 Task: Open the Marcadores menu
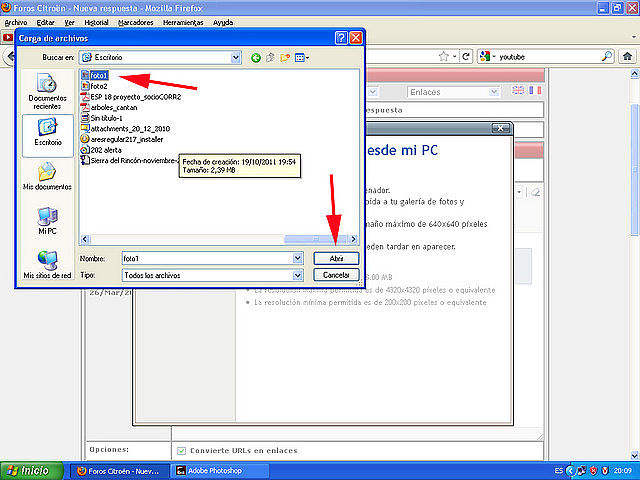coord(136,22)
